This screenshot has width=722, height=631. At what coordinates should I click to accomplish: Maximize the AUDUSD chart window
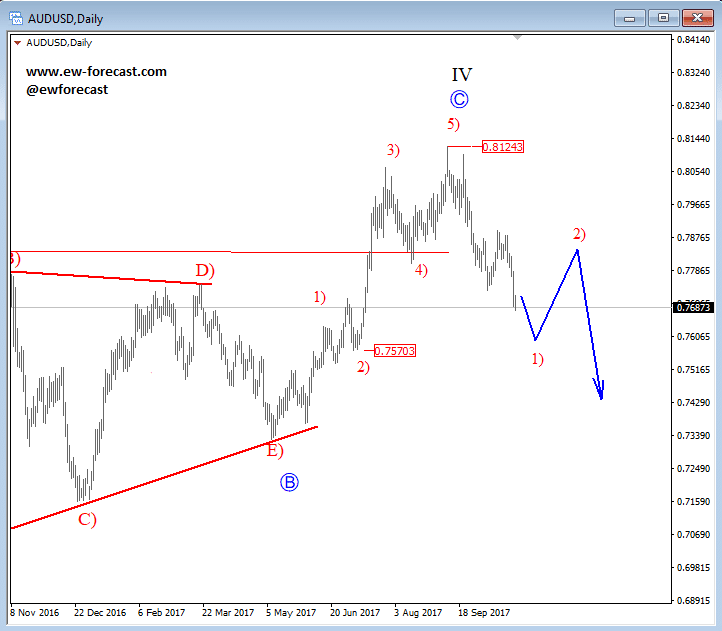point(663,18)
